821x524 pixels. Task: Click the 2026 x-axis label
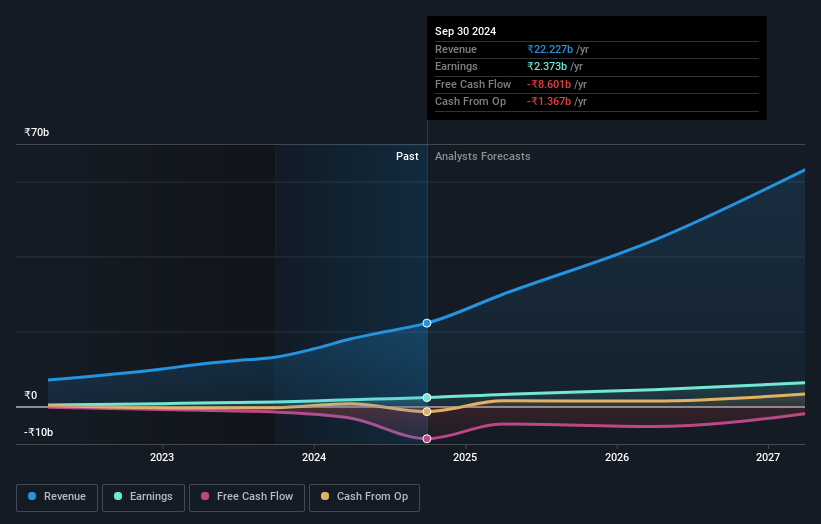click(x=617, y=457)
